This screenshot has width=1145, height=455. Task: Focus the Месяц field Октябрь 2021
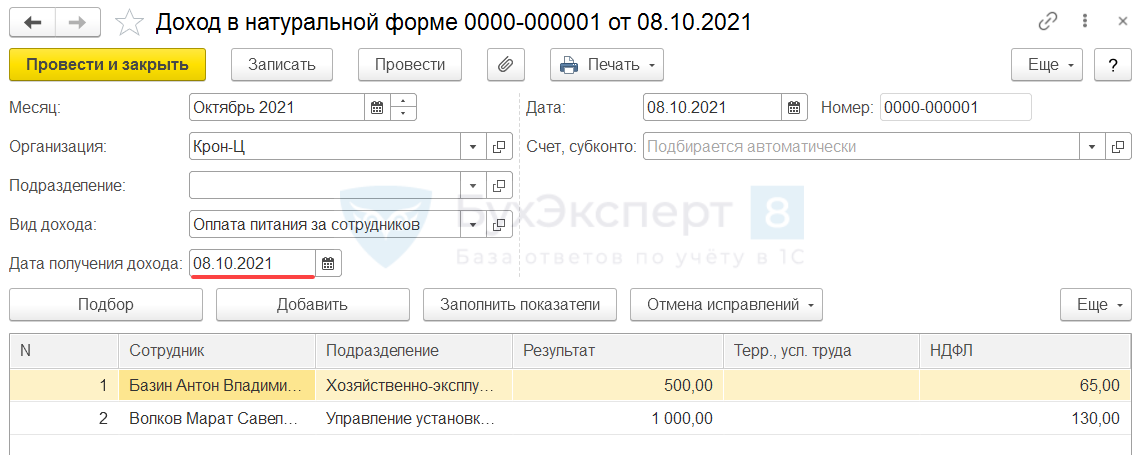tap(277, 107)
